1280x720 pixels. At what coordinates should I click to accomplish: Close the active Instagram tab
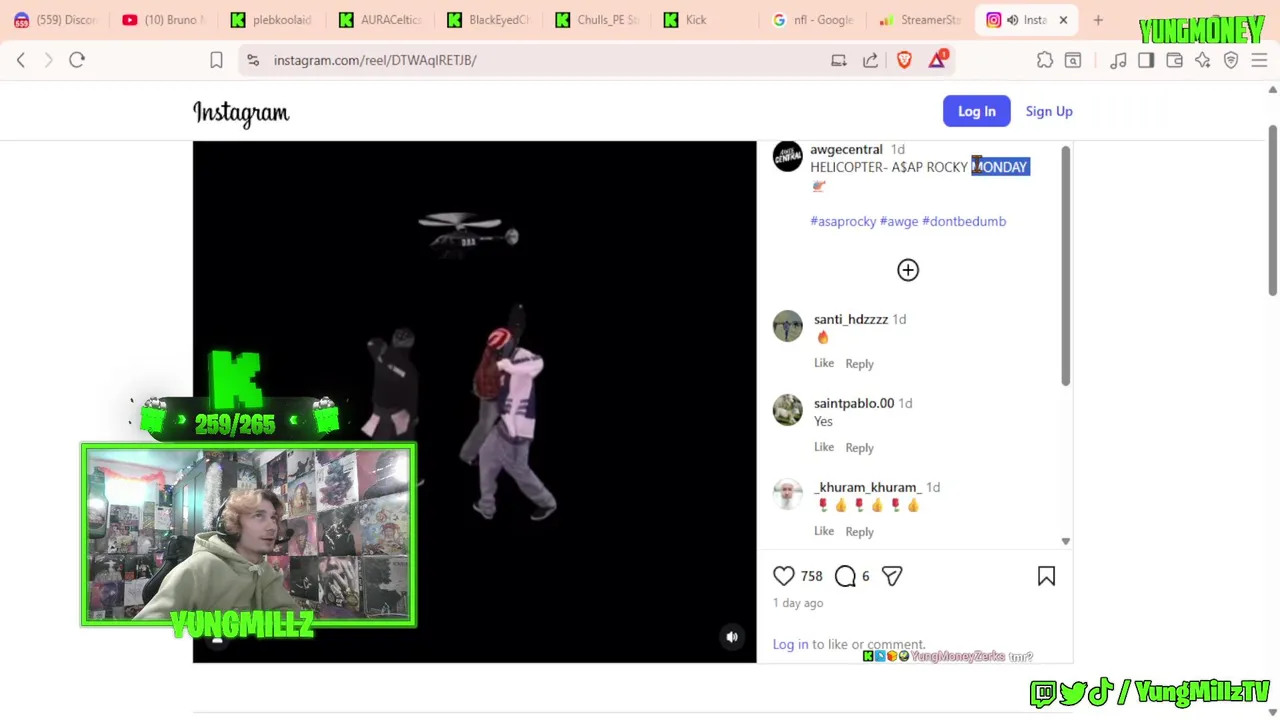[1063, 20]
